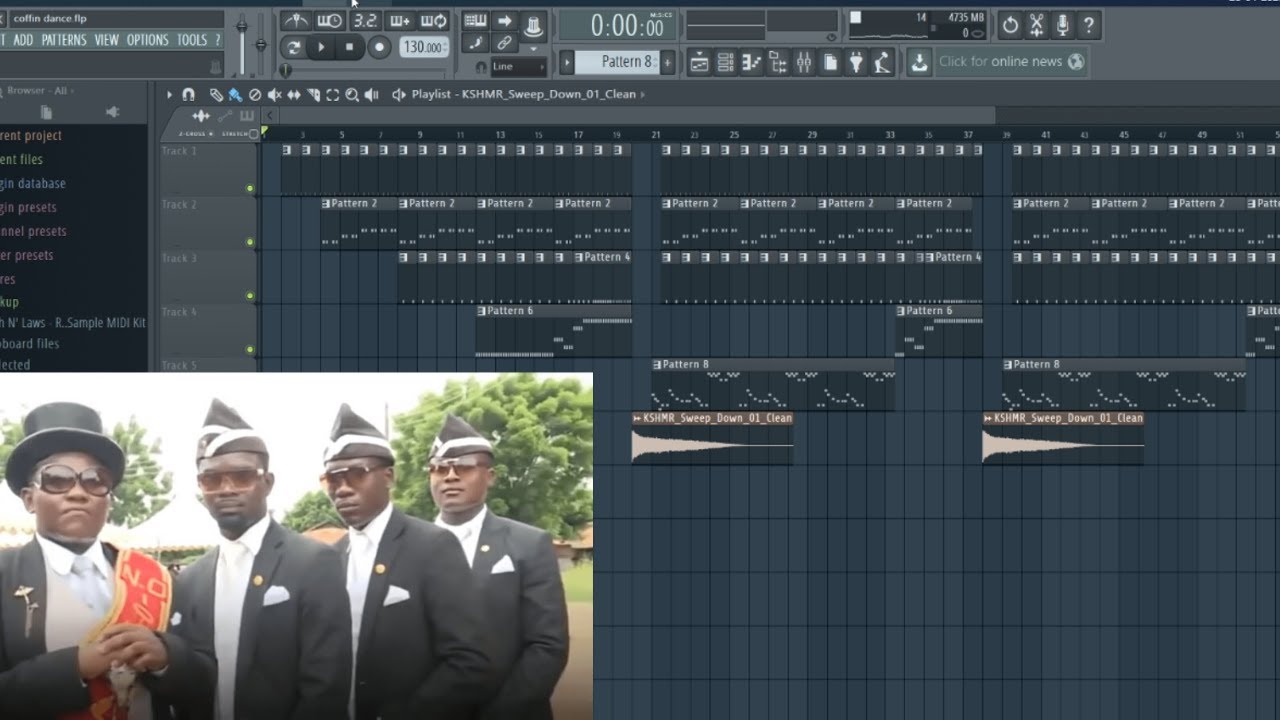Viewport: 1280px width, 720px height.
Task: Open the Playlist view icon
Action: coord(700,62)
